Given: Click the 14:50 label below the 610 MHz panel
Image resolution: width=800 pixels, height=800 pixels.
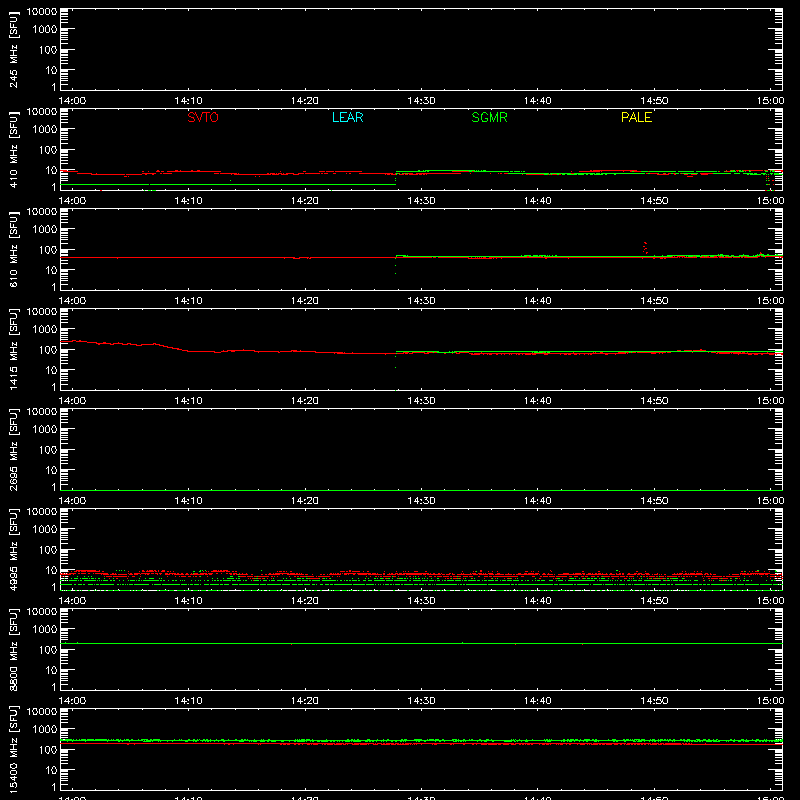Looking at the screenshot, I should (x=654, y=301).
